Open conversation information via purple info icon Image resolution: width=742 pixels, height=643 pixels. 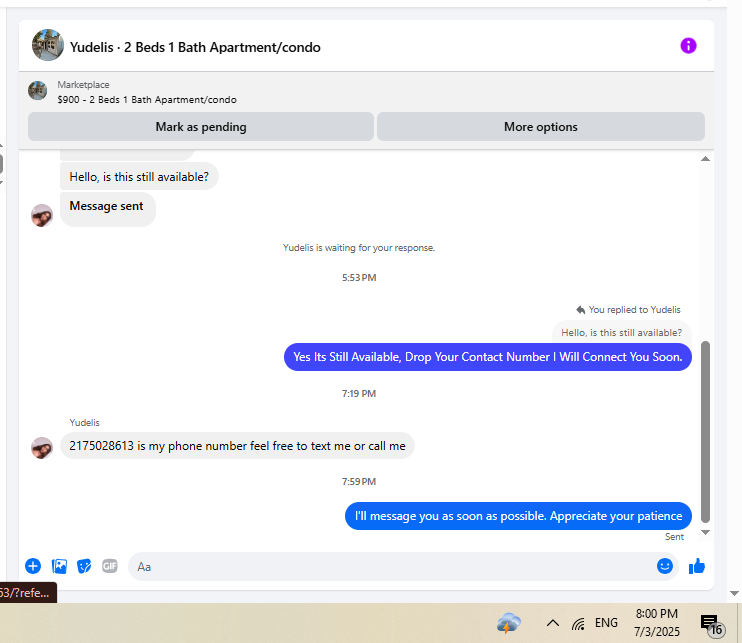click(x=688, y=46)
